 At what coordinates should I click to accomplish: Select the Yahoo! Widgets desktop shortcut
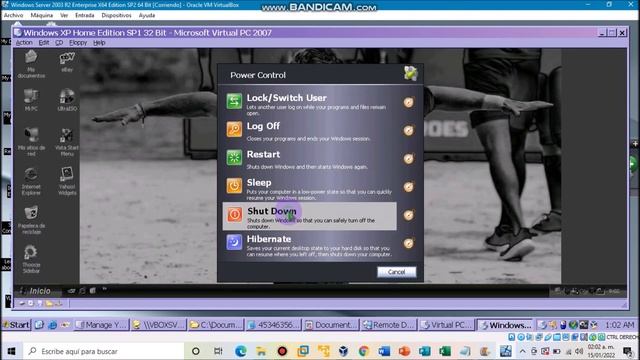point(67,181)
